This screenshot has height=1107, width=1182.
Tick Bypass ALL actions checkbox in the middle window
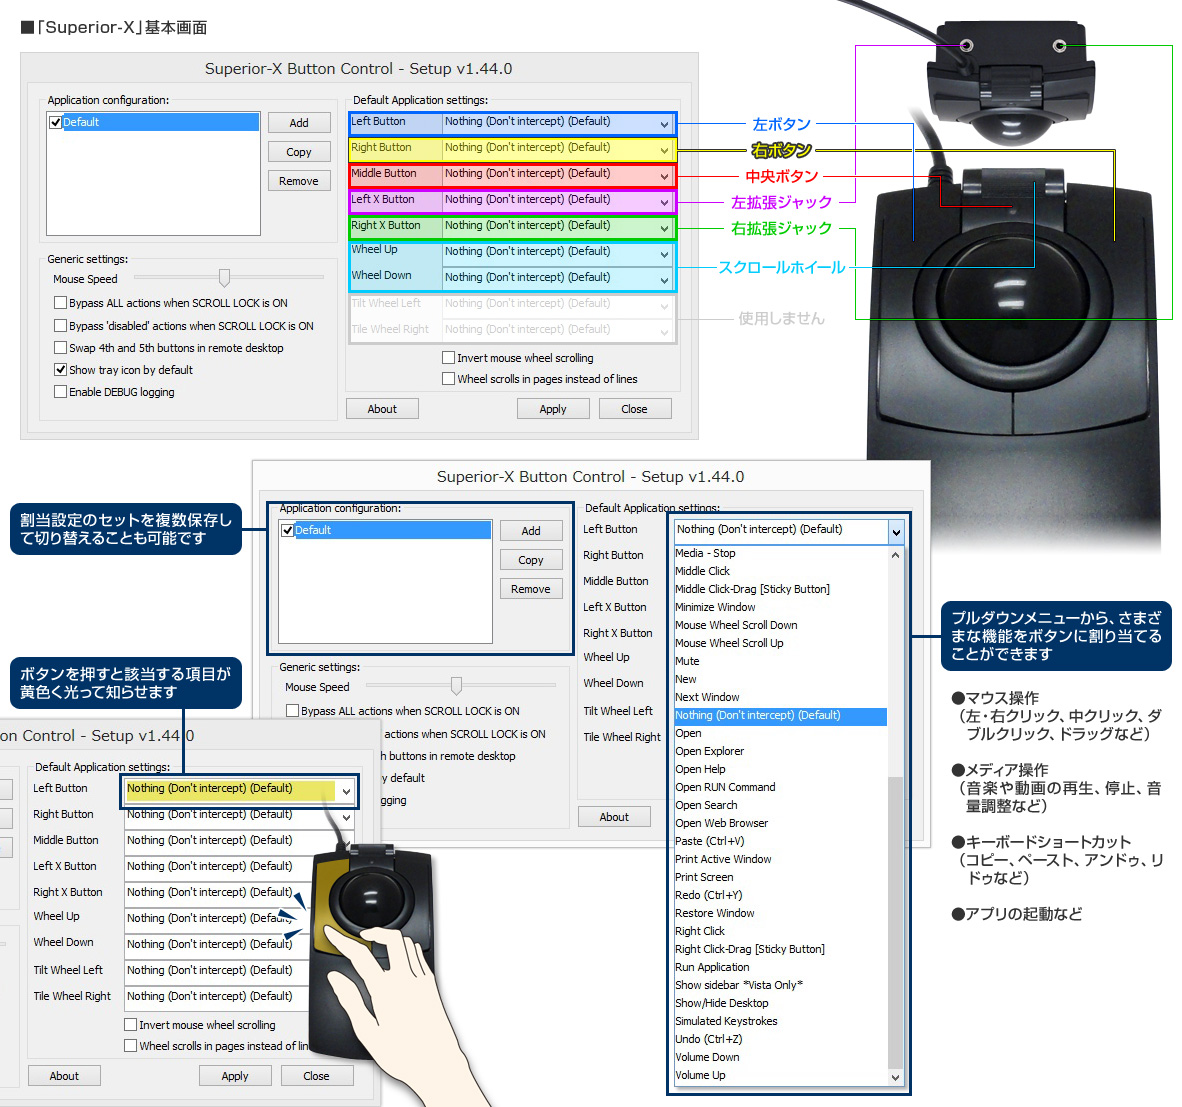point(292,711)
